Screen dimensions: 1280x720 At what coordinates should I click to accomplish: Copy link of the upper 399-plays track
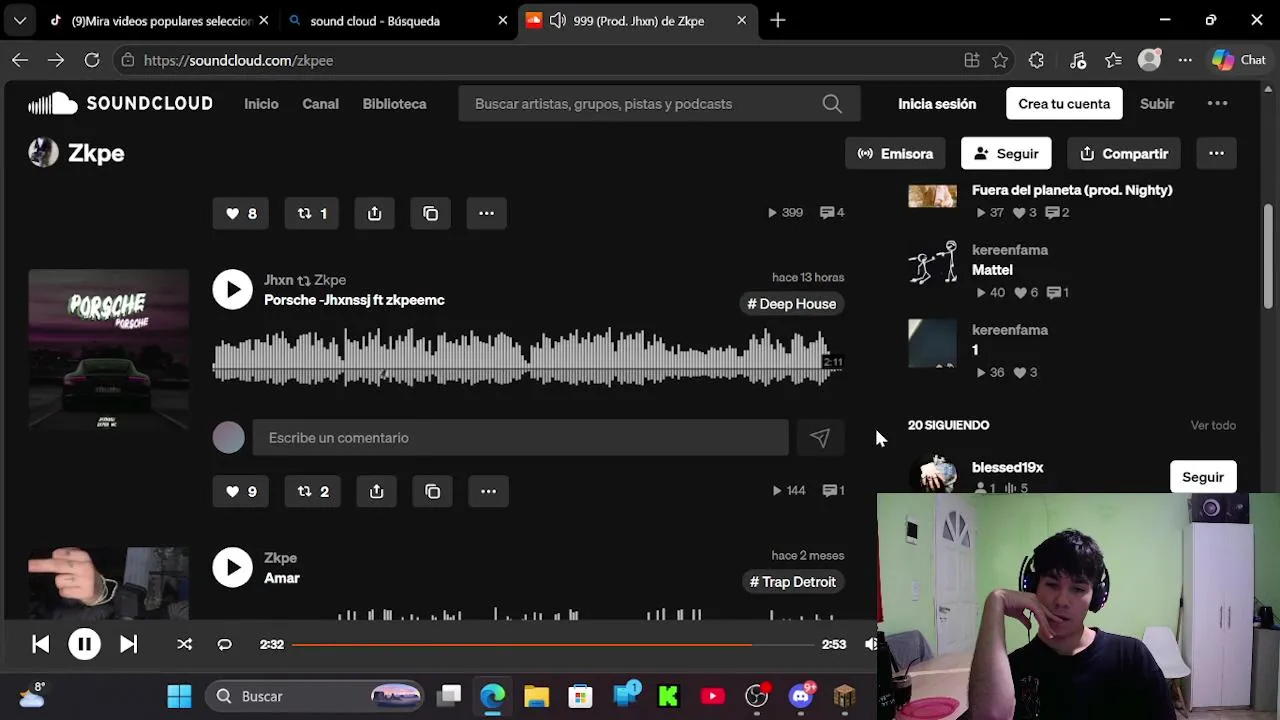pyautogui.click(x=430, y=213)
